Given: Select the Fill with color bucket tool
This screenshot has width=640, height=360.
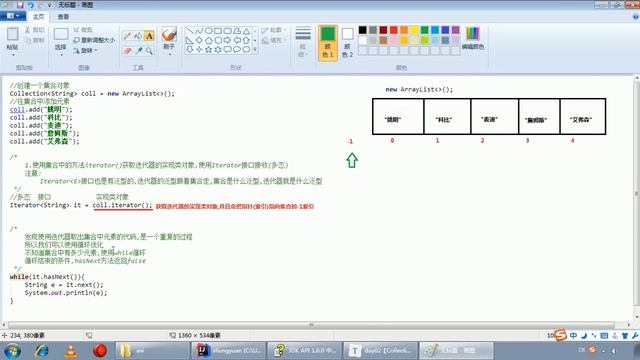Looking at the screenshot, I should coord(138,36).
